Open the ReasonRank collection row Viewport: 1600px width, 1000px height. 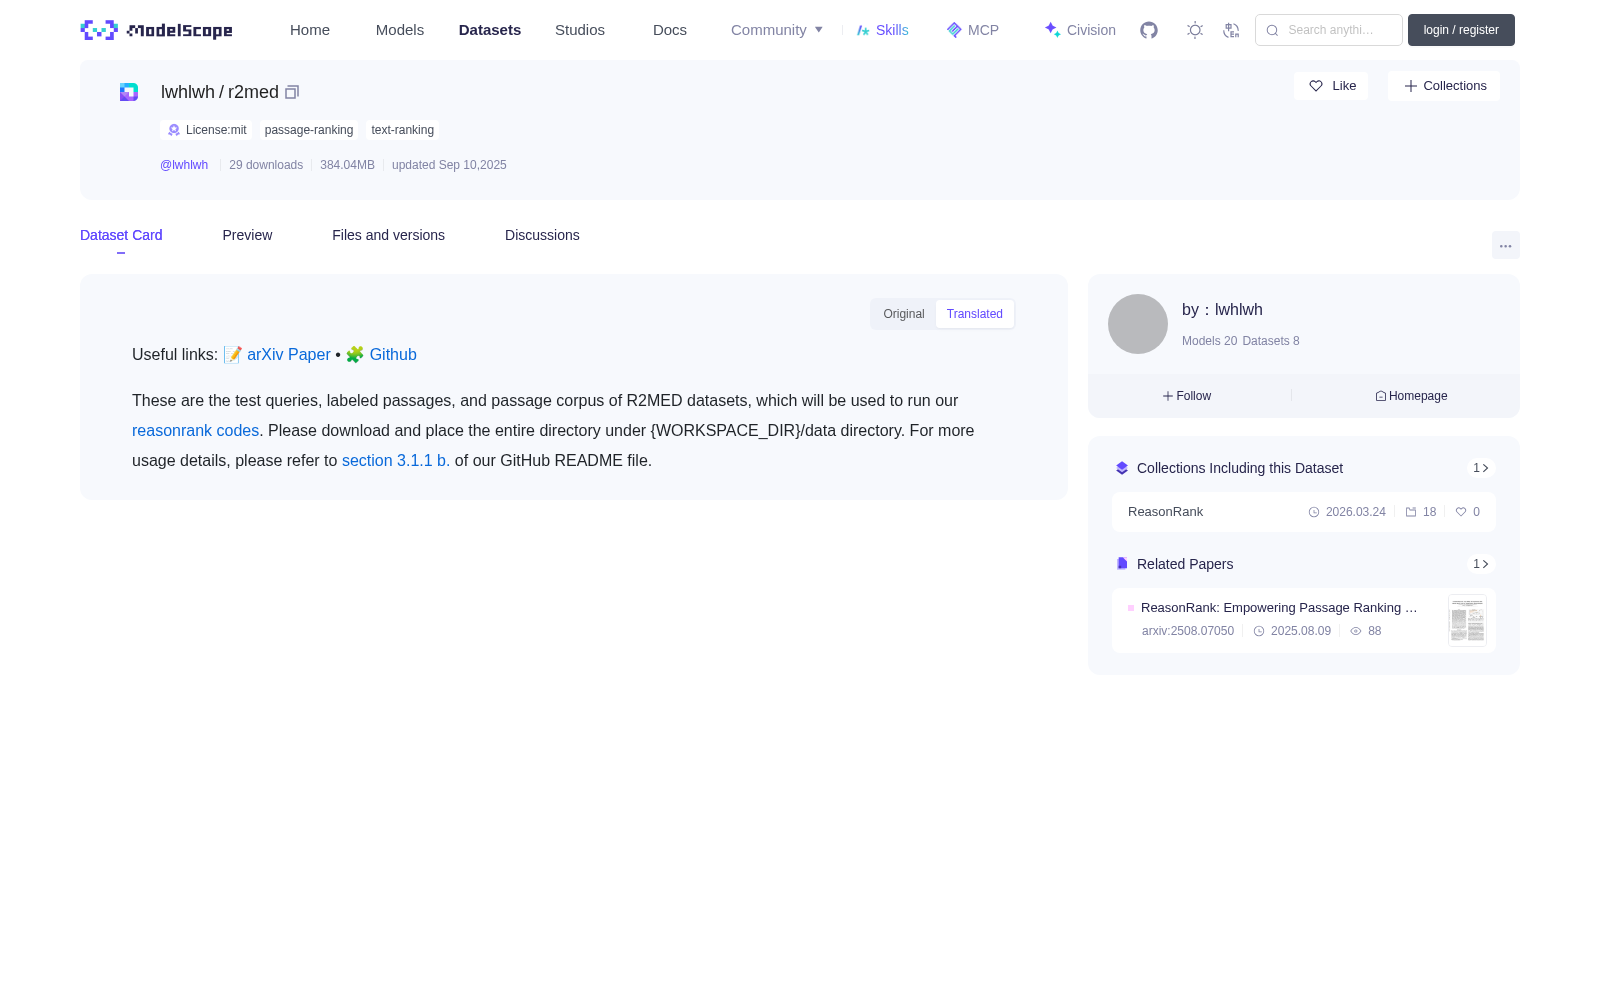pyautogui.click(x=1304, y=512)
